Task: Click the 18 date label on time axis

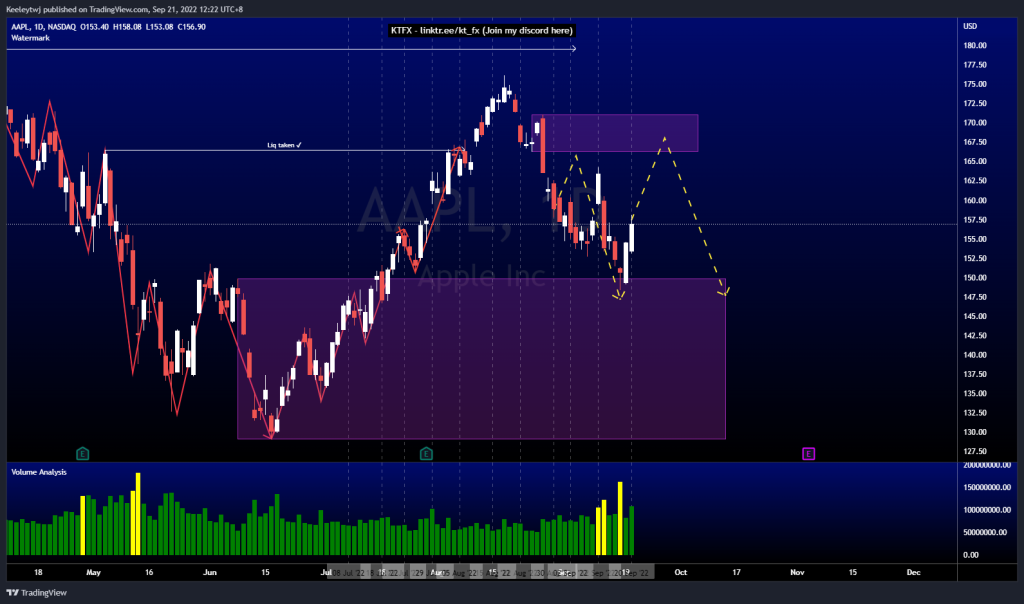Action: click(38, 573)
